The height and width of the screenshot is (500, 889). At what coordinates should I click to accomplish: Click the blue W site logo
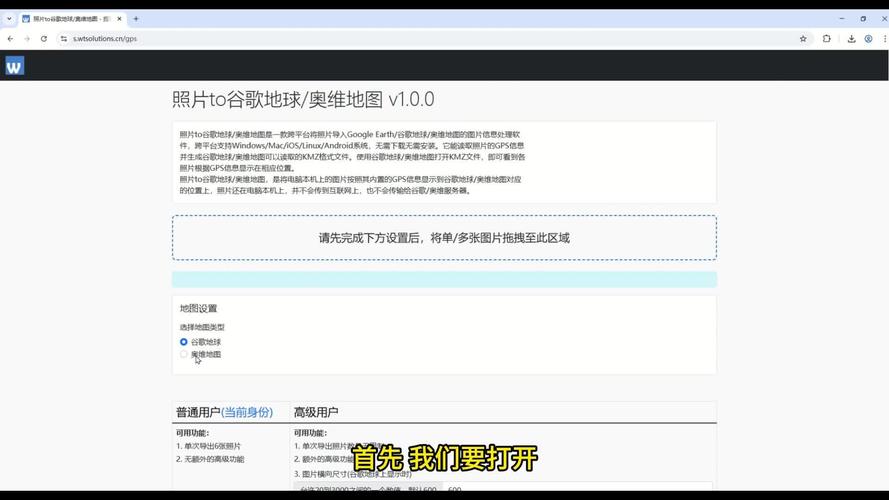pyautogui.click(x=14, y=66)
